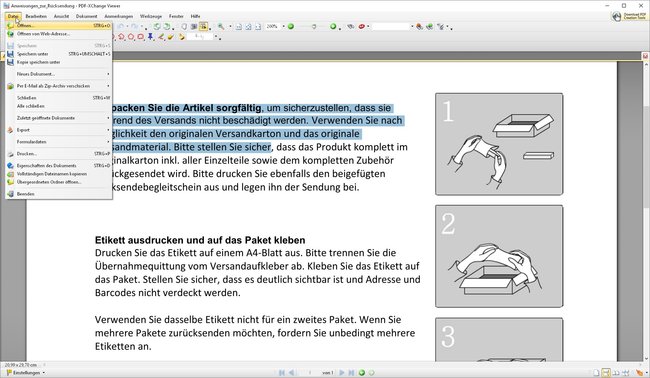Screen dimensions: 650x378
Task: Click the actual size page icon
Action: [x=239, y=27]
